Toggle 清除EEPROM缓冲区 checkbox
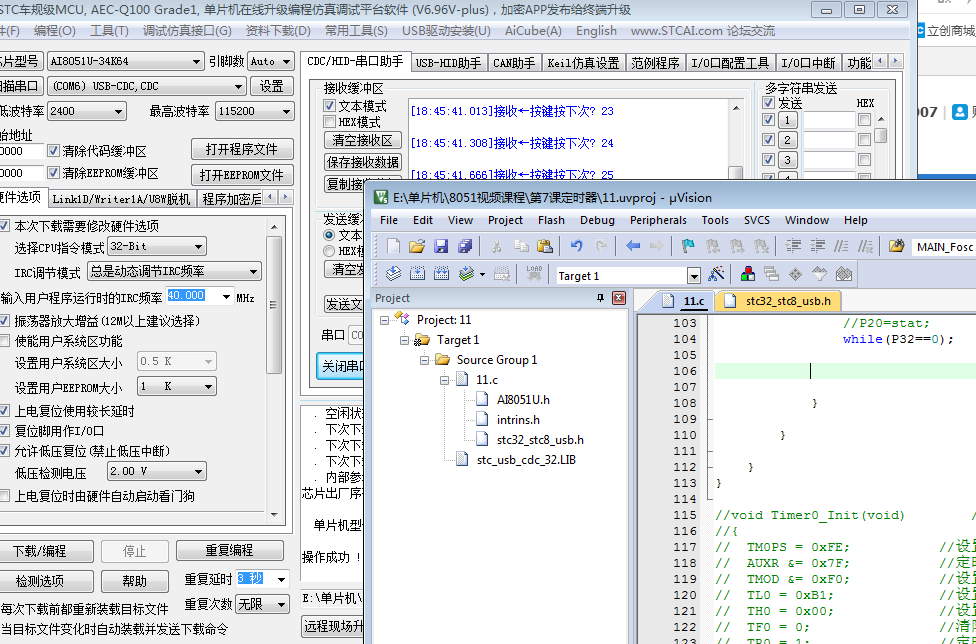Screen dimensions: 976x644 tap(54, 173)
